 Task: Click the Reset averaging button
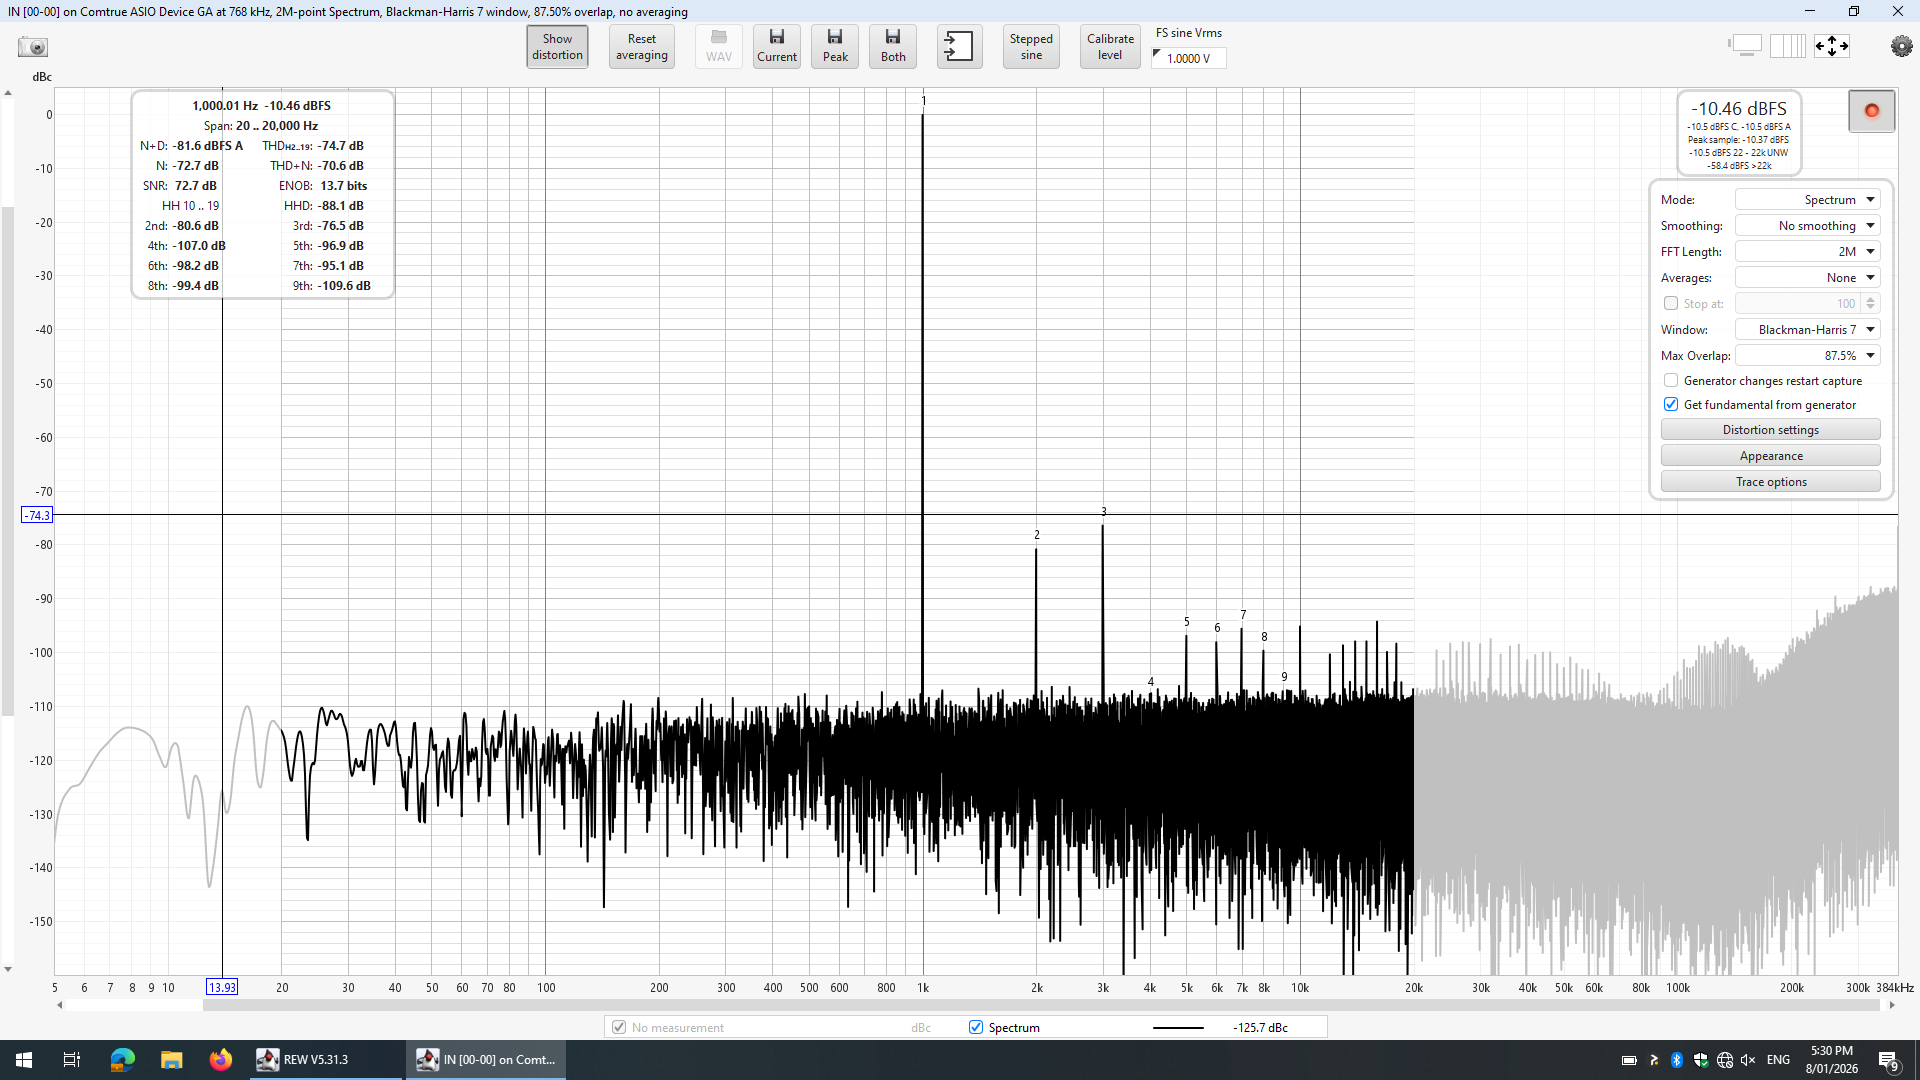click(641, 47)
